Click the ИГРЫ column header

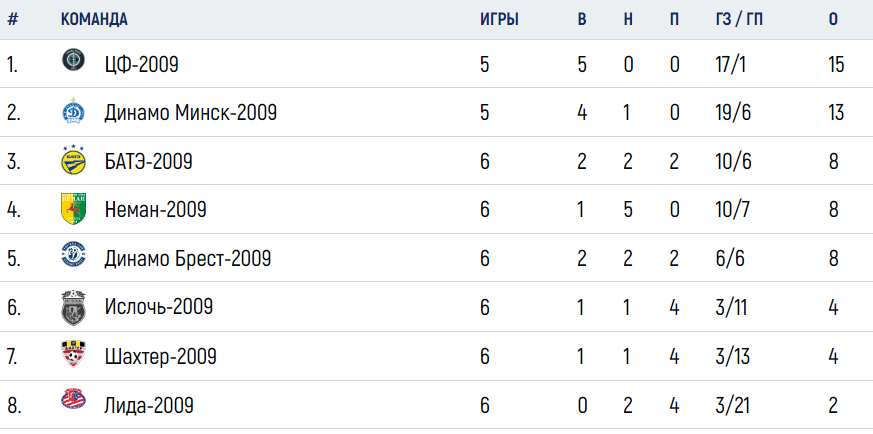[499, 19]
